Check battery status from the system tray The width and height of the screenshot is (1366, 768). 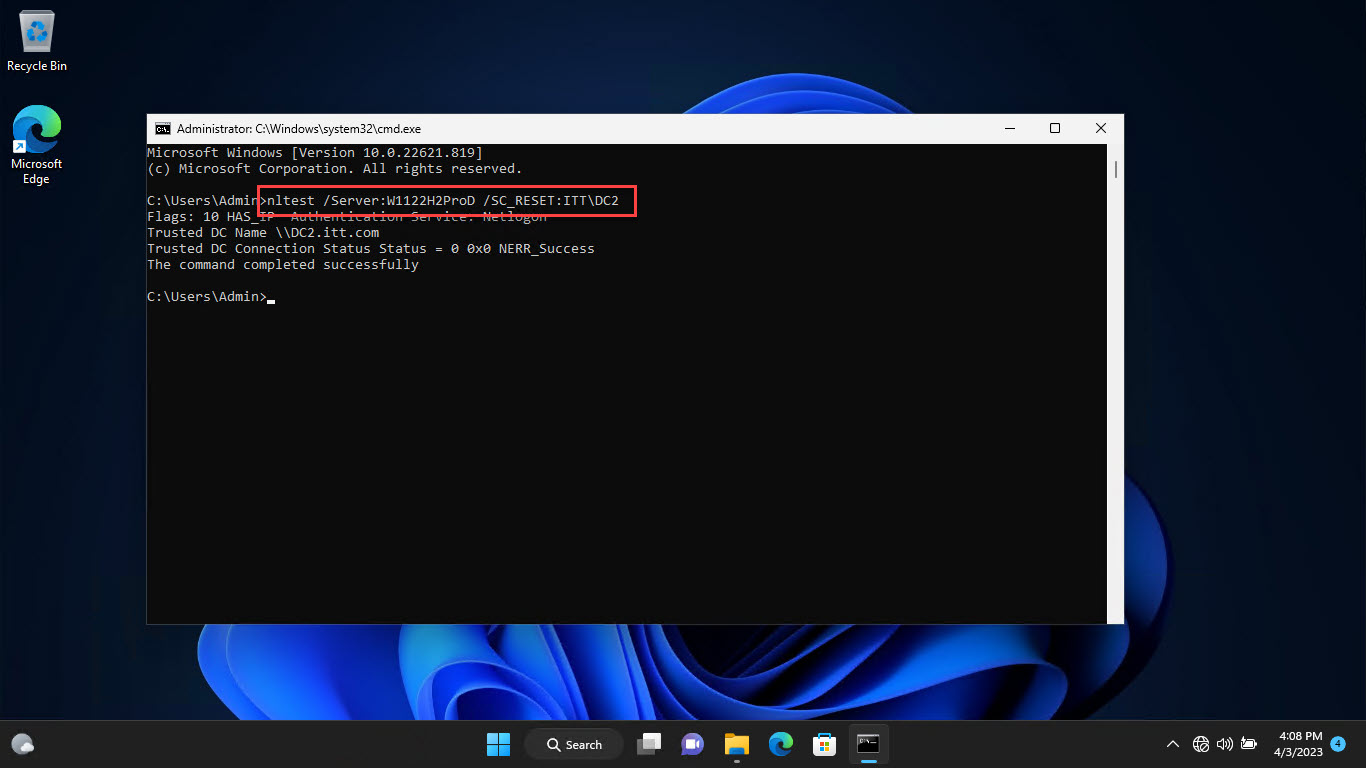[1248, 744]
